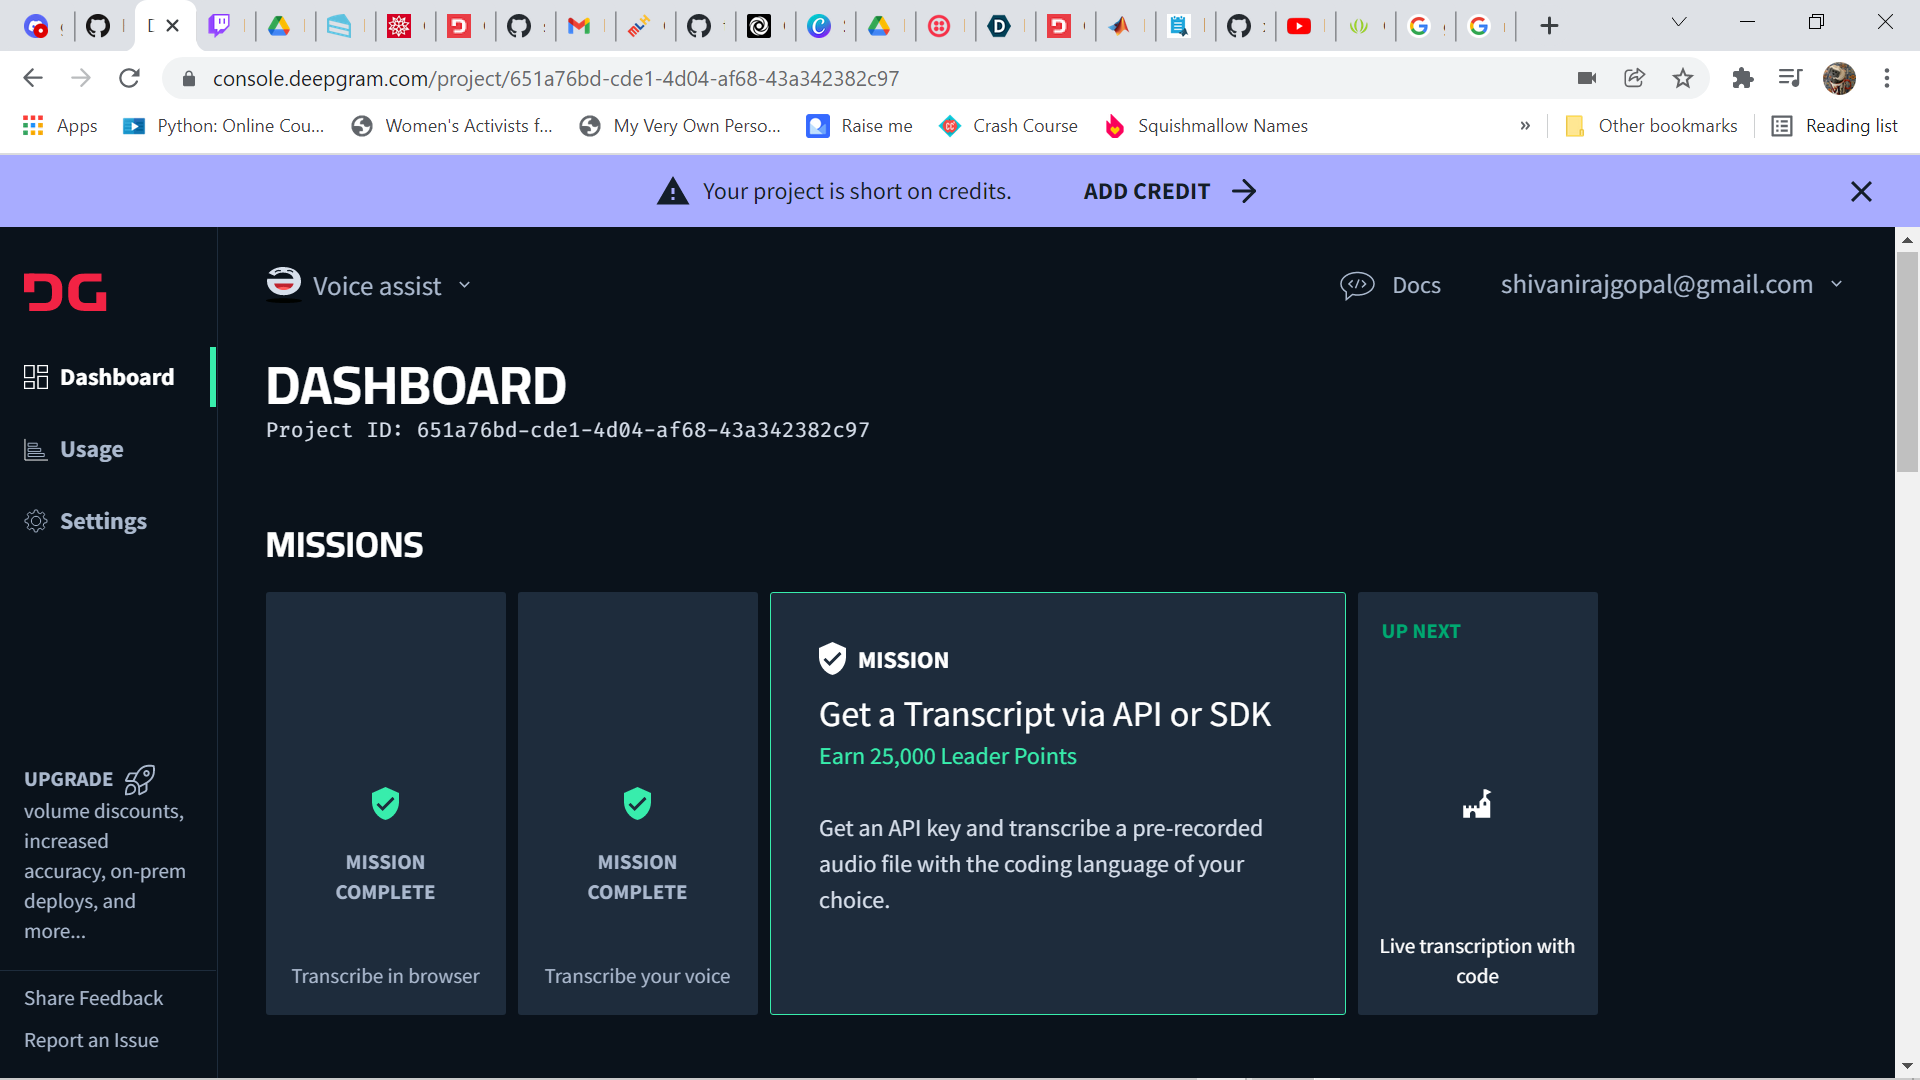The width and height of the screenshot is (1920, 1080).
Task: Click the Deepgram DG logo
Action: [65, 292]
